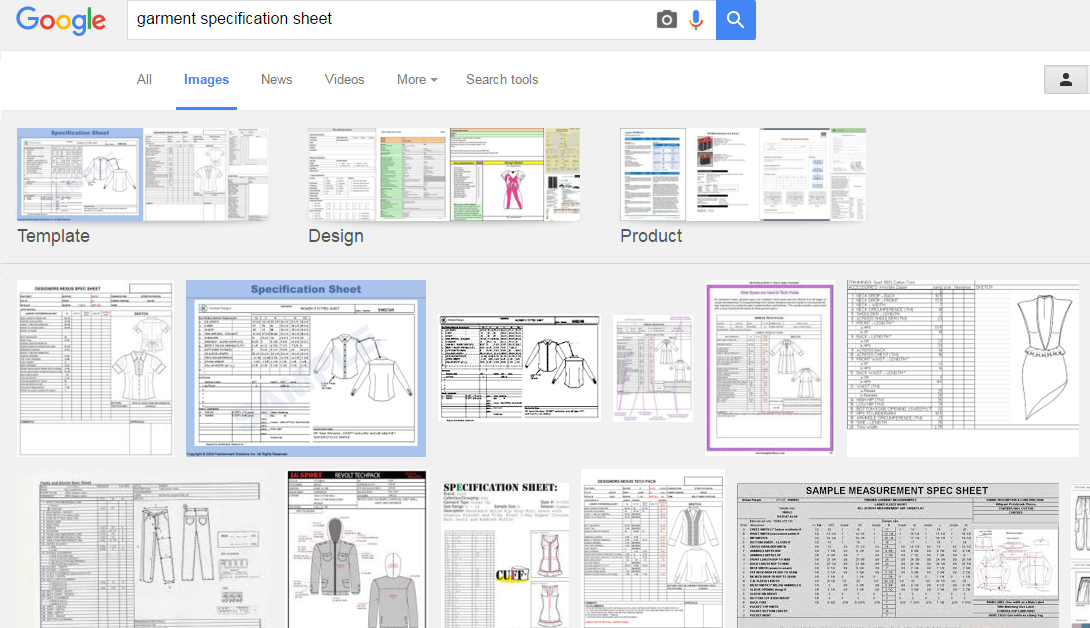Screen dimensions: 1090x628
Task: Open the profile account icon
Action: (1065, 80)
